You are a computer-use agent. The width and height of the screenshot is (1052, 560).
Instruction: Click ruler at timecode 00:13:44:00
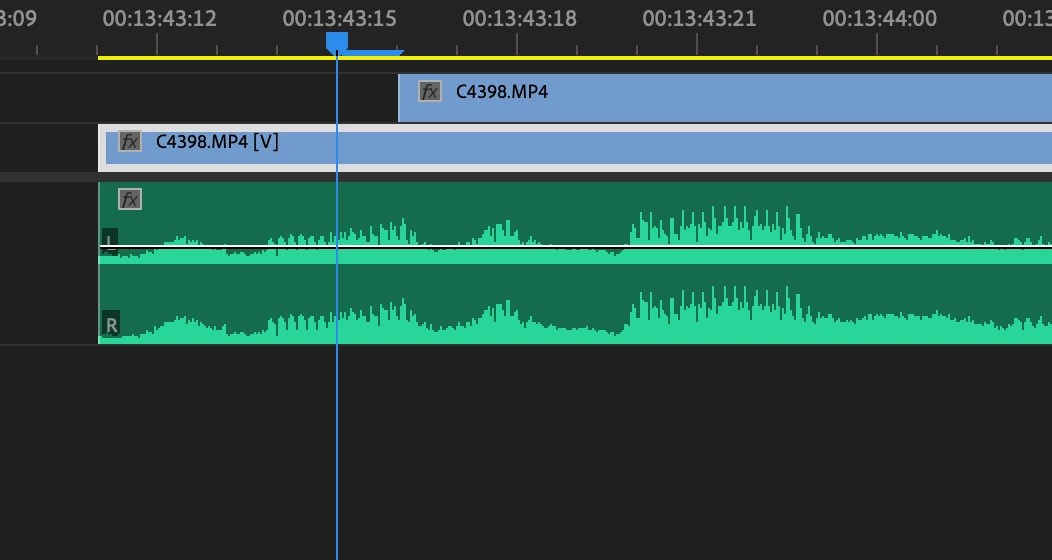[880, 19]
